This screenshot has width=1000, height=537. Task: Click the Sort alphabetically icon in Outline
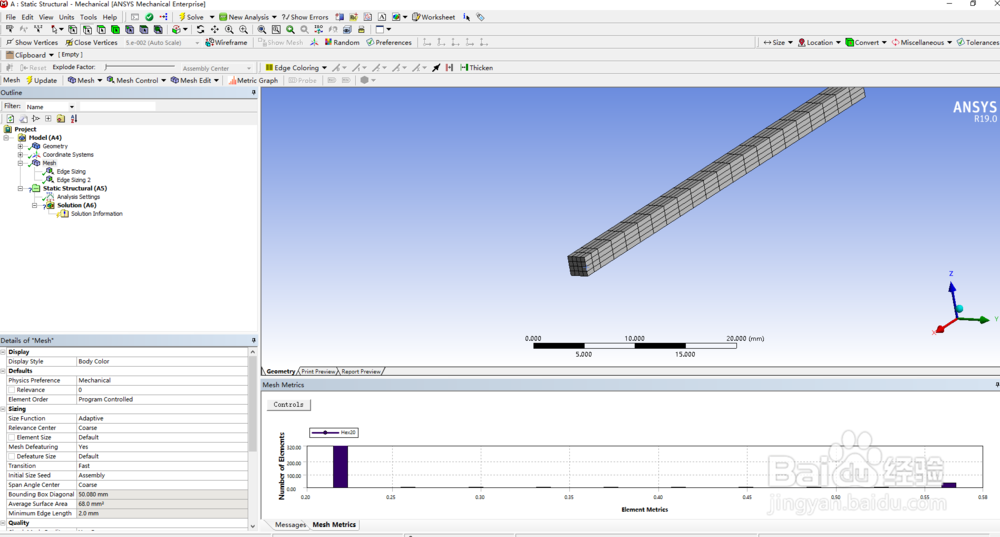tap(74, 119)
